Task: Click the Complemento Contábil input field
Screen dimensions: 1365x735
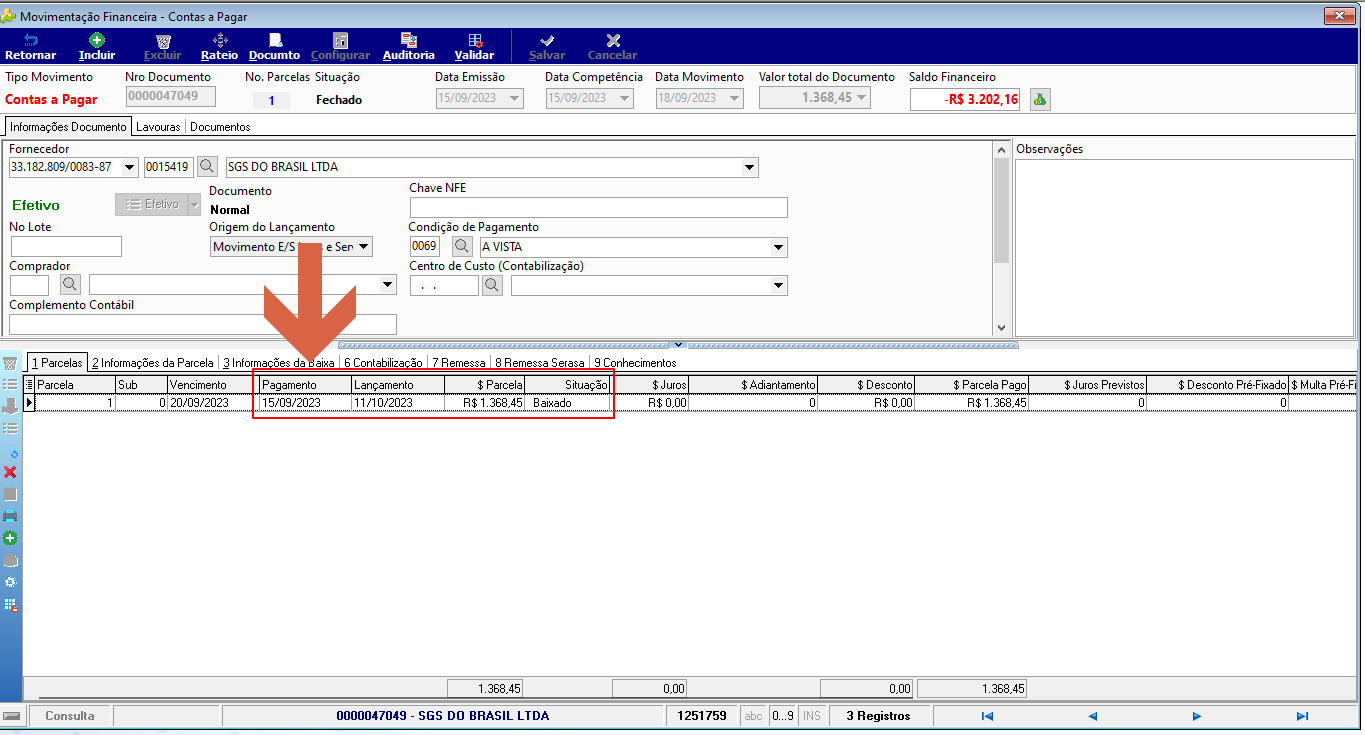Action: click(x=203, y=324)
